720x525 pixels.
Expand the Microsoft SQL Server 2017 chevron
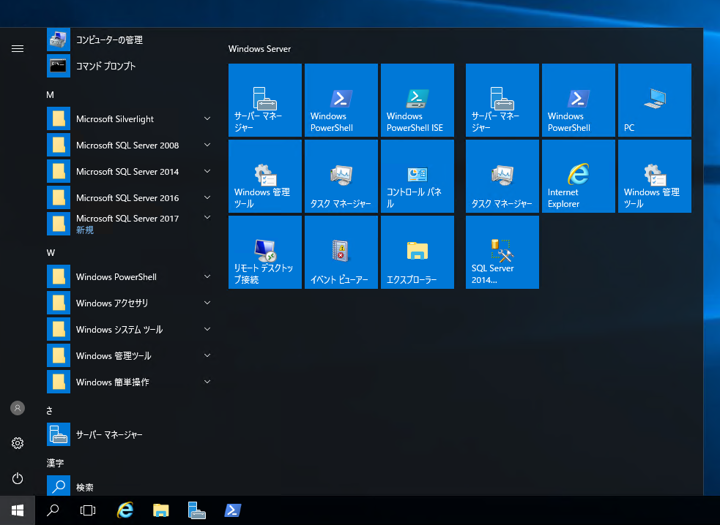[207, 217]
